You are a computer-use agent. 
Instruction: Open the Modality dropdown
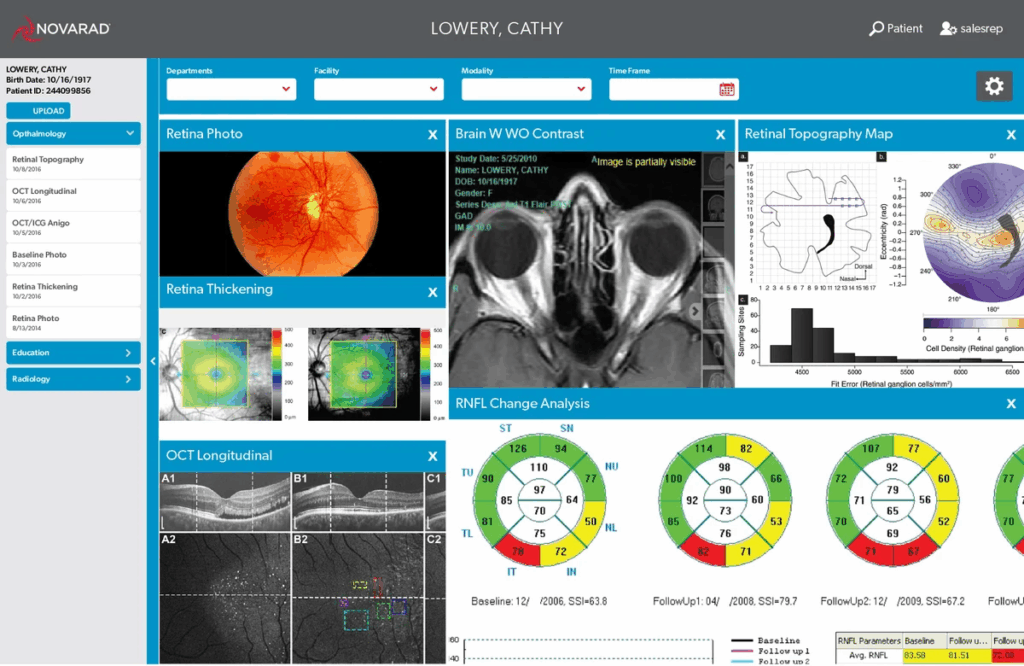click(x=526, y=89)
